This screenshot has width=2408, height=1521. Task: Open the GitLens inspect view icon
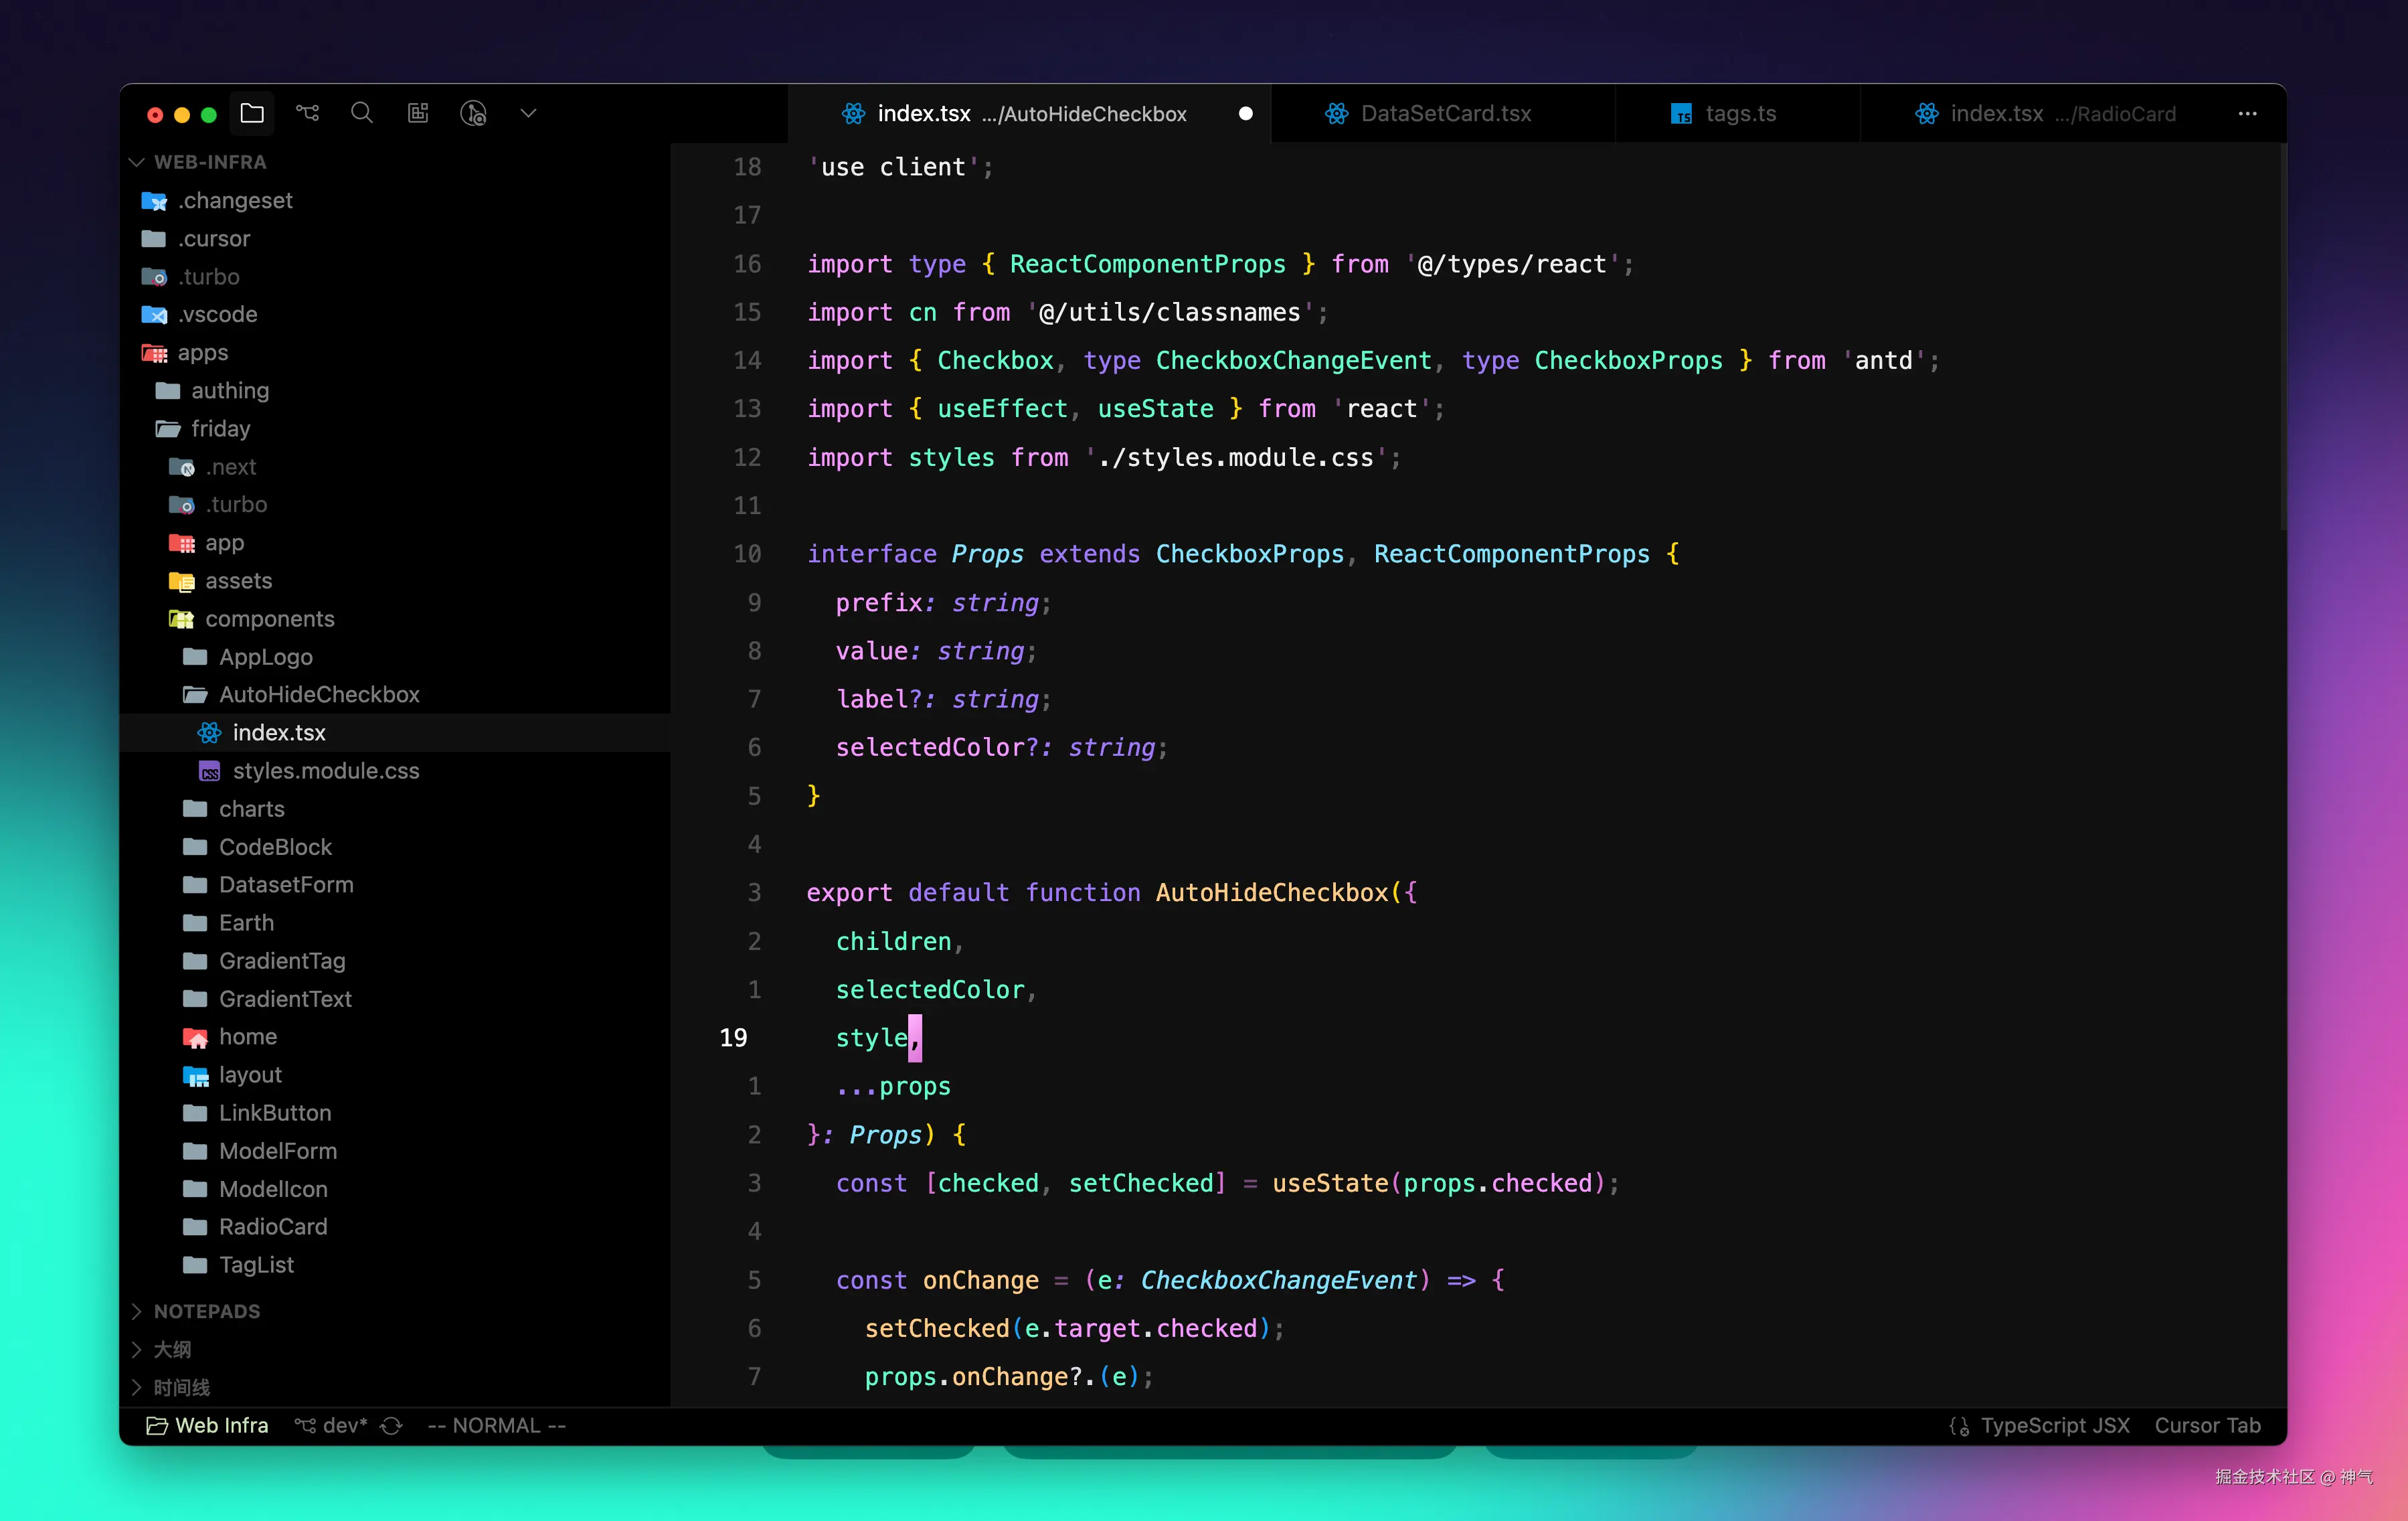[473, 113]
